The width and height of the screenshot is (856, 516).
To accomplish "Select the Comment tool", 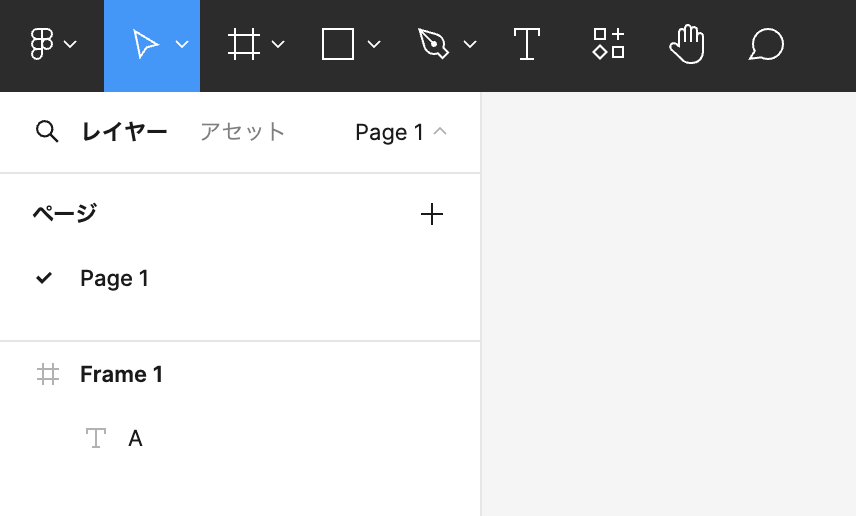I will tap(766, 44).
